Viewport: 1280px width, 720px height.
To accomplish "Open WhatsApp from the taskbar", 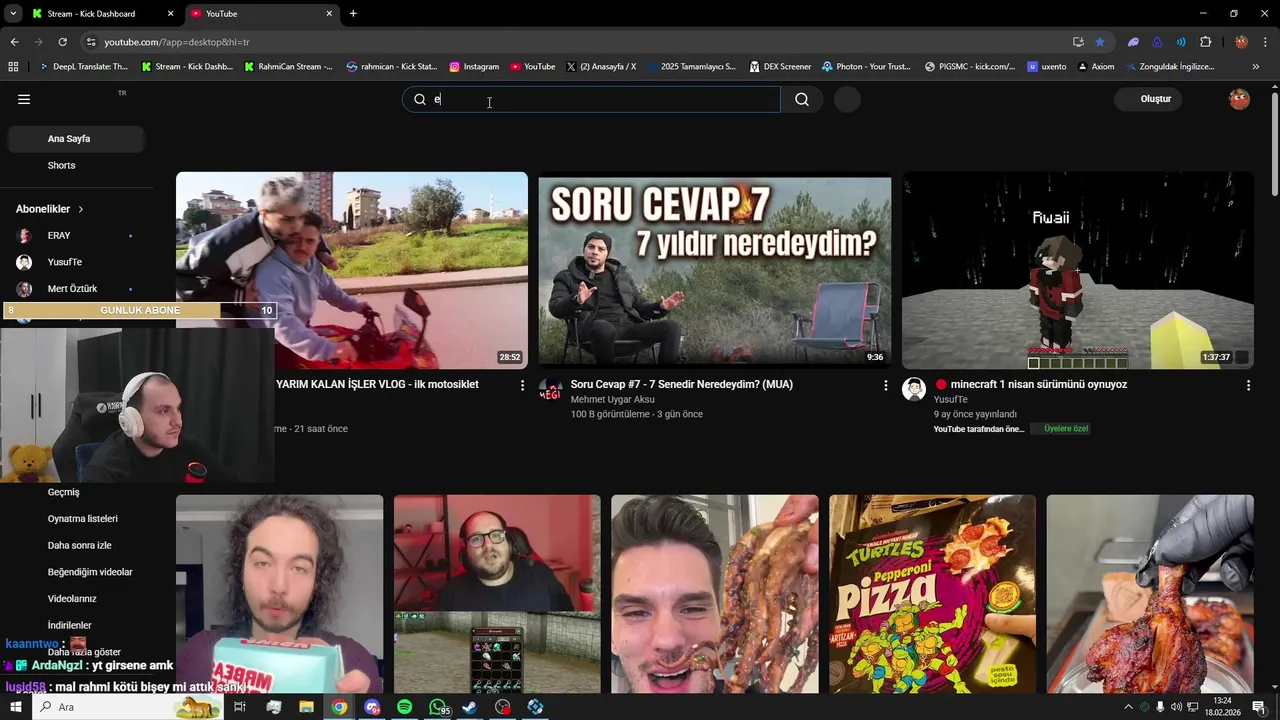I will click(x=437, y=707).
